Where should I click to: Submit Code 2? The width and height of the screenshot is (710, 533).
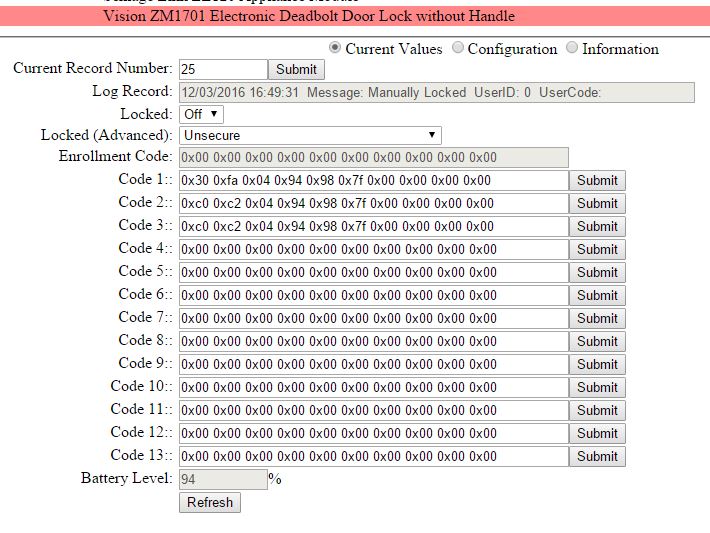coord(597,203)
